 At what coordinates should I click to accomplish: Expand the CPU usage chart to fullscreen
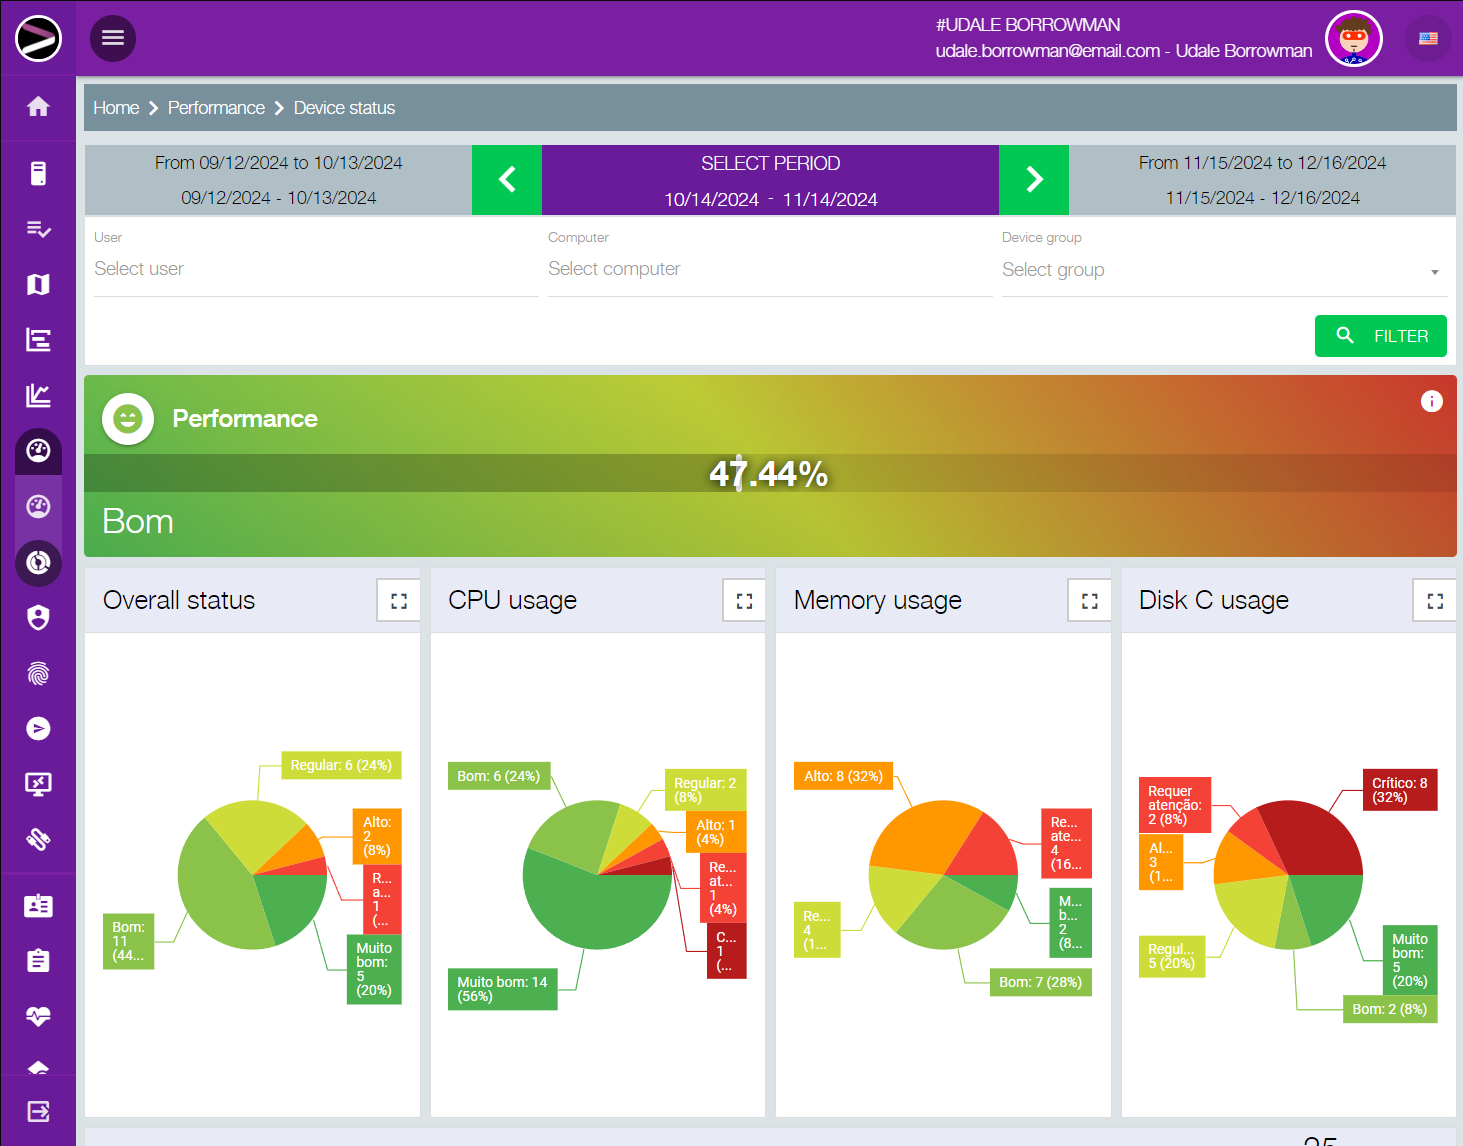[x=744, y=601]
